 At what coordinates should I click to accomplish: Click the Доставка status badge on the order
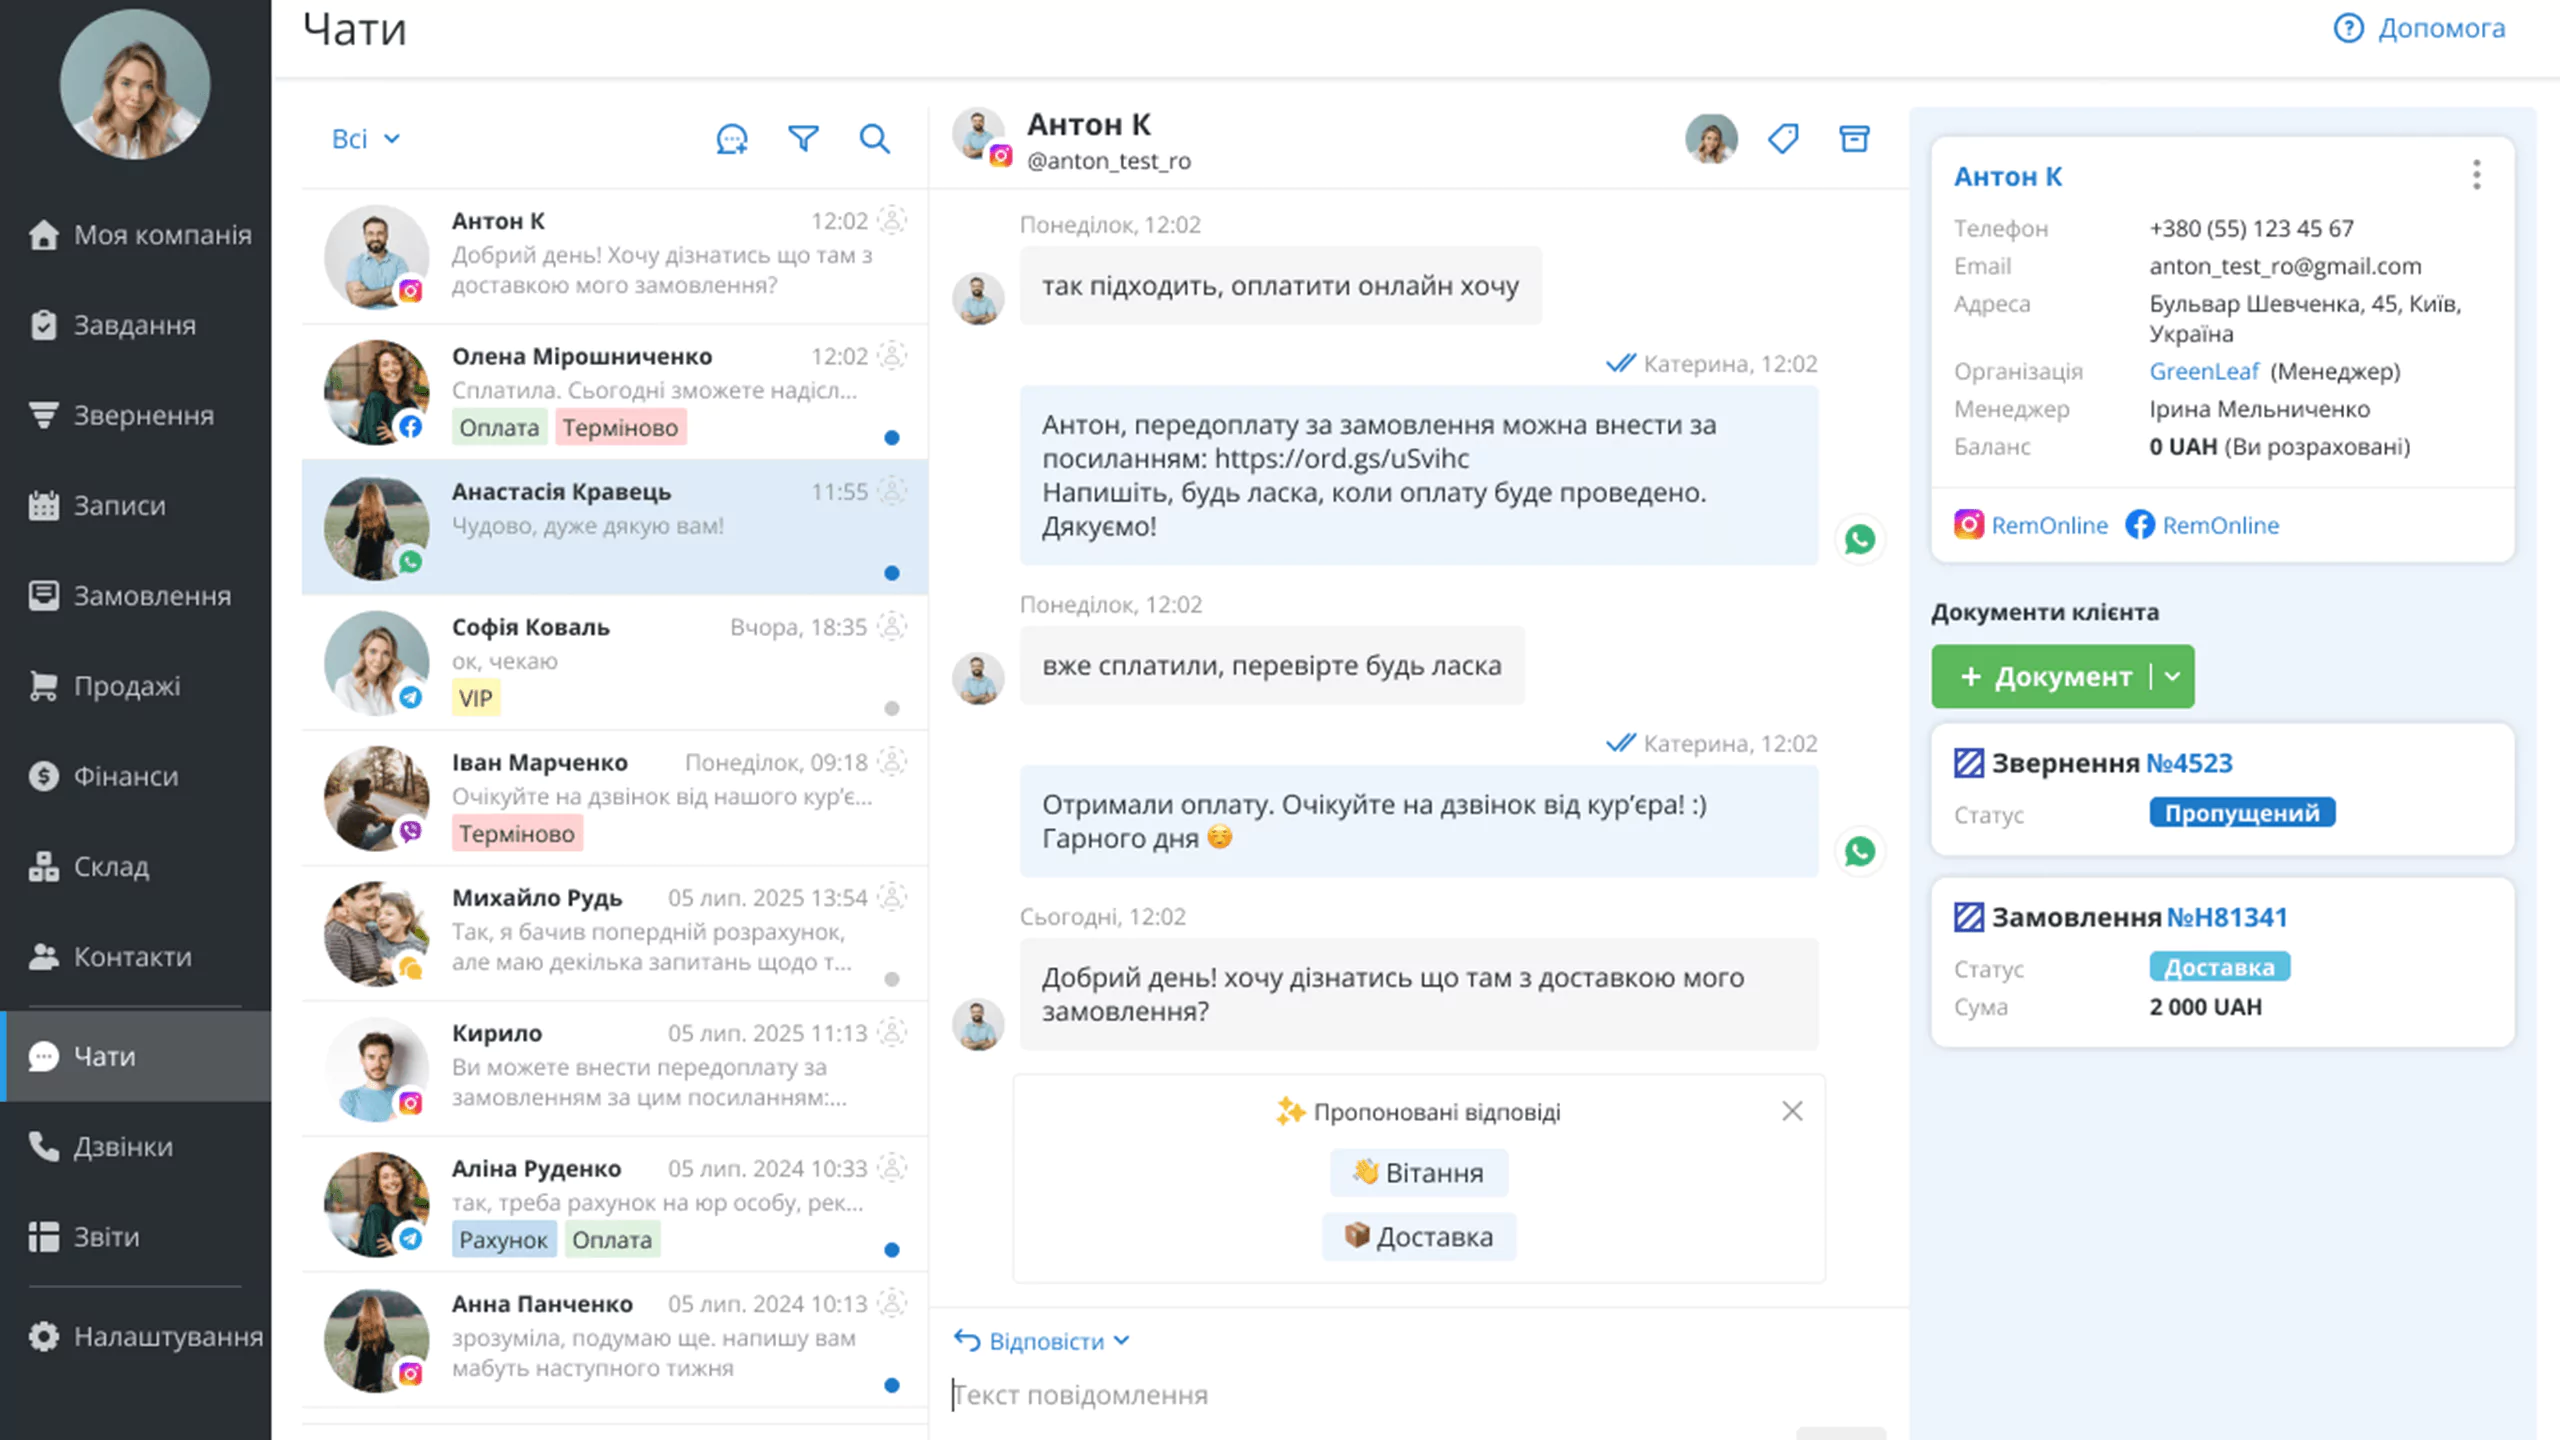coord(2219,967)
